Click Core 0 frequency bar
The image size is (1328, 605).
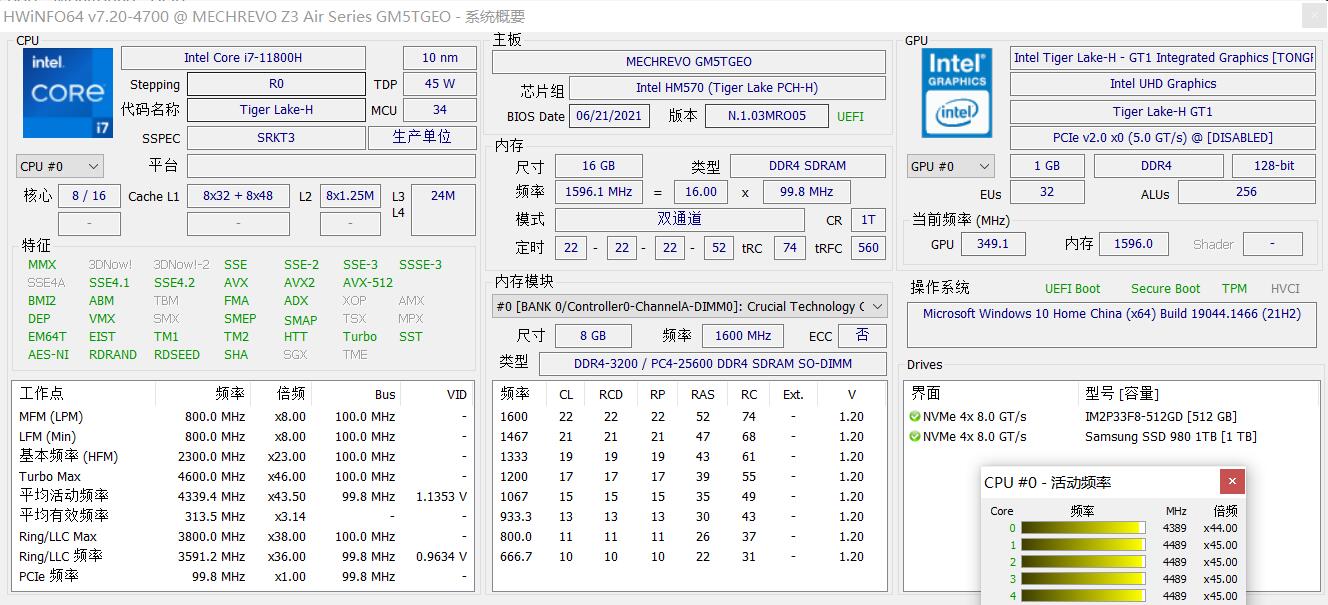(x=1083, y=528)
